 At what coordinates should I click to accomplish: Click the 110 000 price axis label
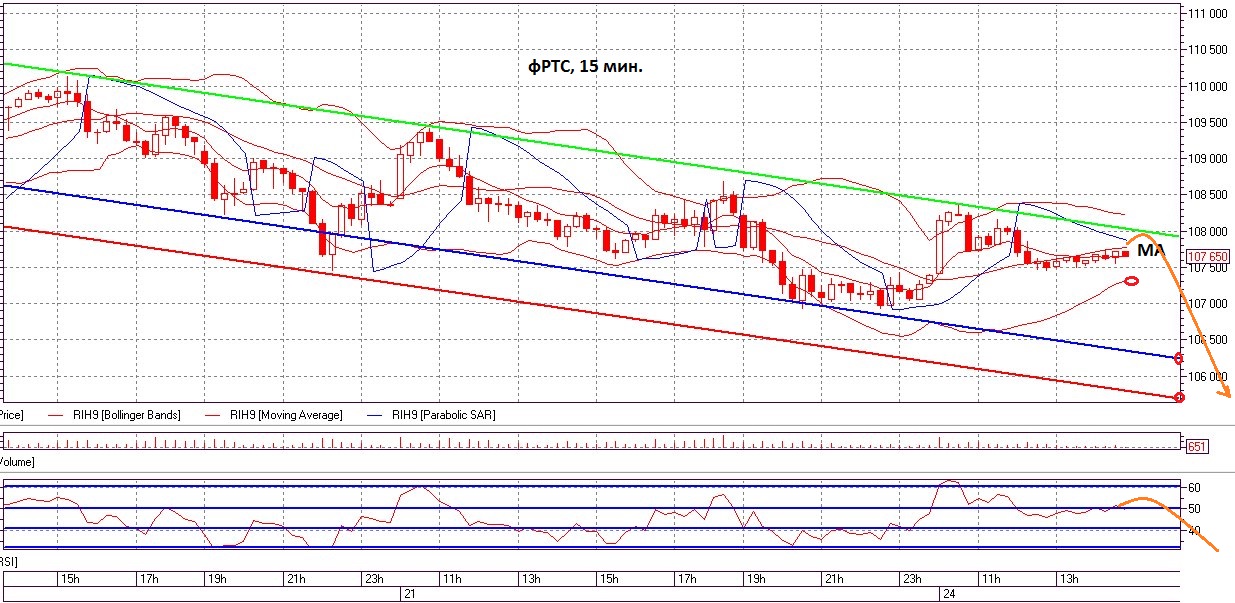tap(1207, 86)
